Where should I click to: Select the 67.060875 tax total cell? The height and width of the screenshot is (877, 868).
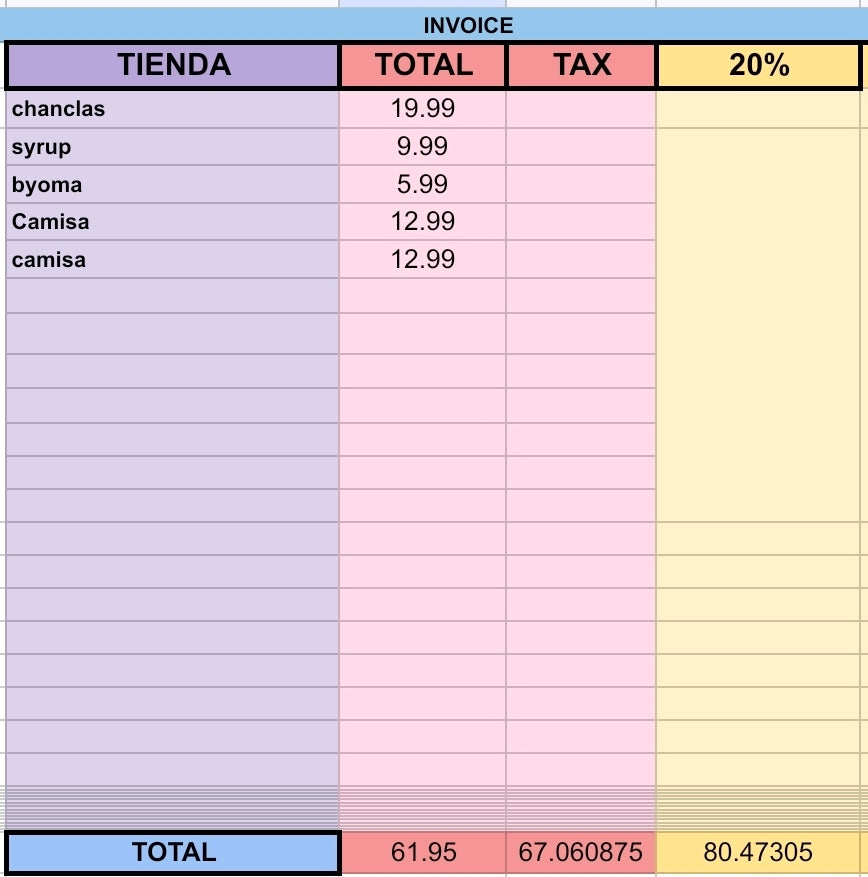click(581, 852)
